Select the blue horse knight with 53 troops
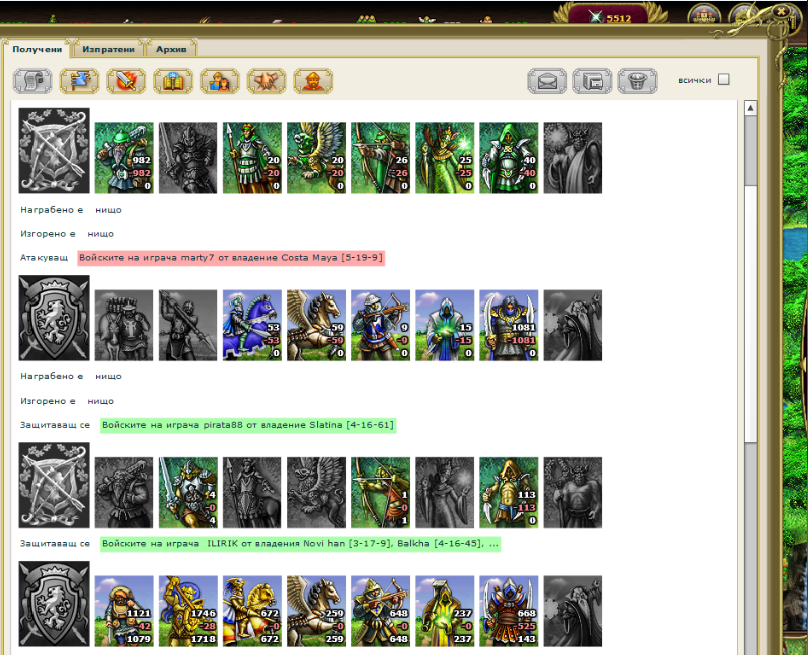Image resolution: width=808 pixels, height=655 pixels. (252, 325)
